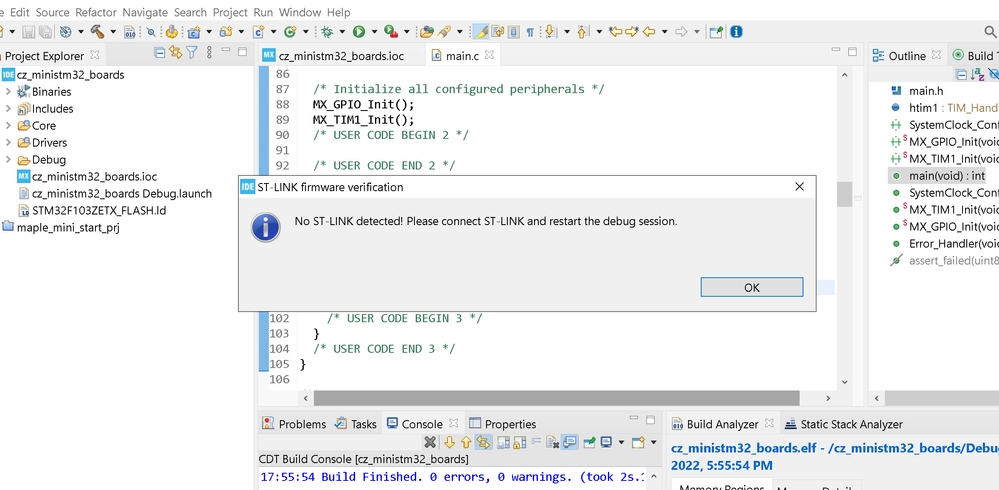
Task: Click the editor horizontal scrollbar
Action: [x=556, y=398]
